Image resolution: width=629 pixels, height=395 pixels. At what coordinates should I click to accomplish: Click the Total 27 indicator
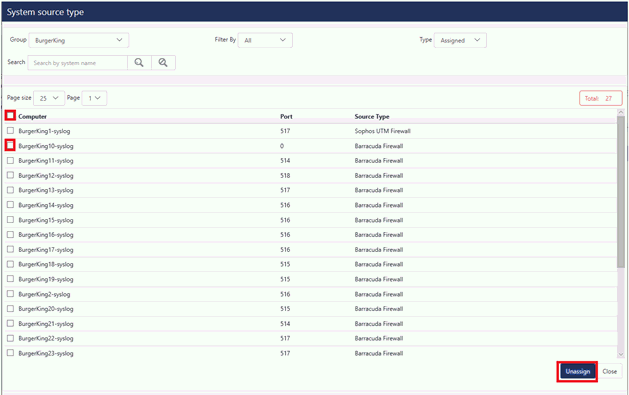601,98
